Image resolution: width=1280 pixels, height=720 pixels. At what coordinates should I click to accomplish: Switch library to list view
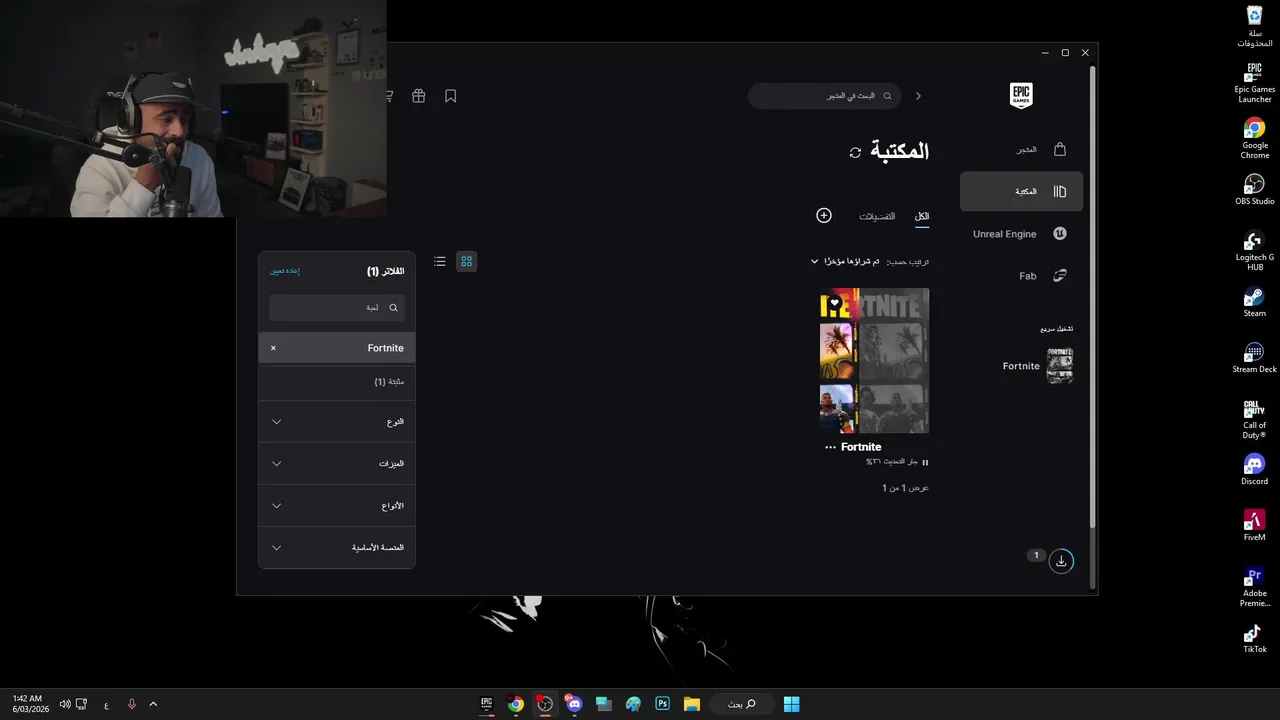440,261
